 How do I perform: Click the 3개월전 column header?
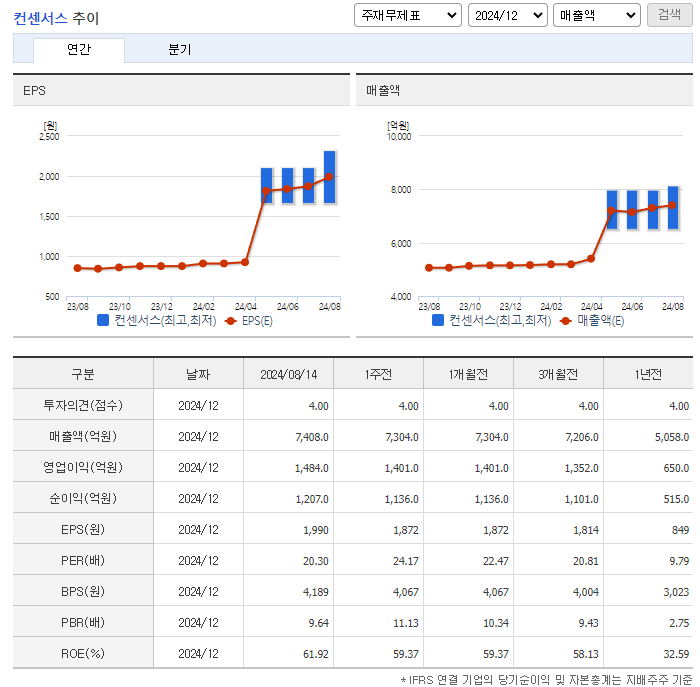click(558, 374)
